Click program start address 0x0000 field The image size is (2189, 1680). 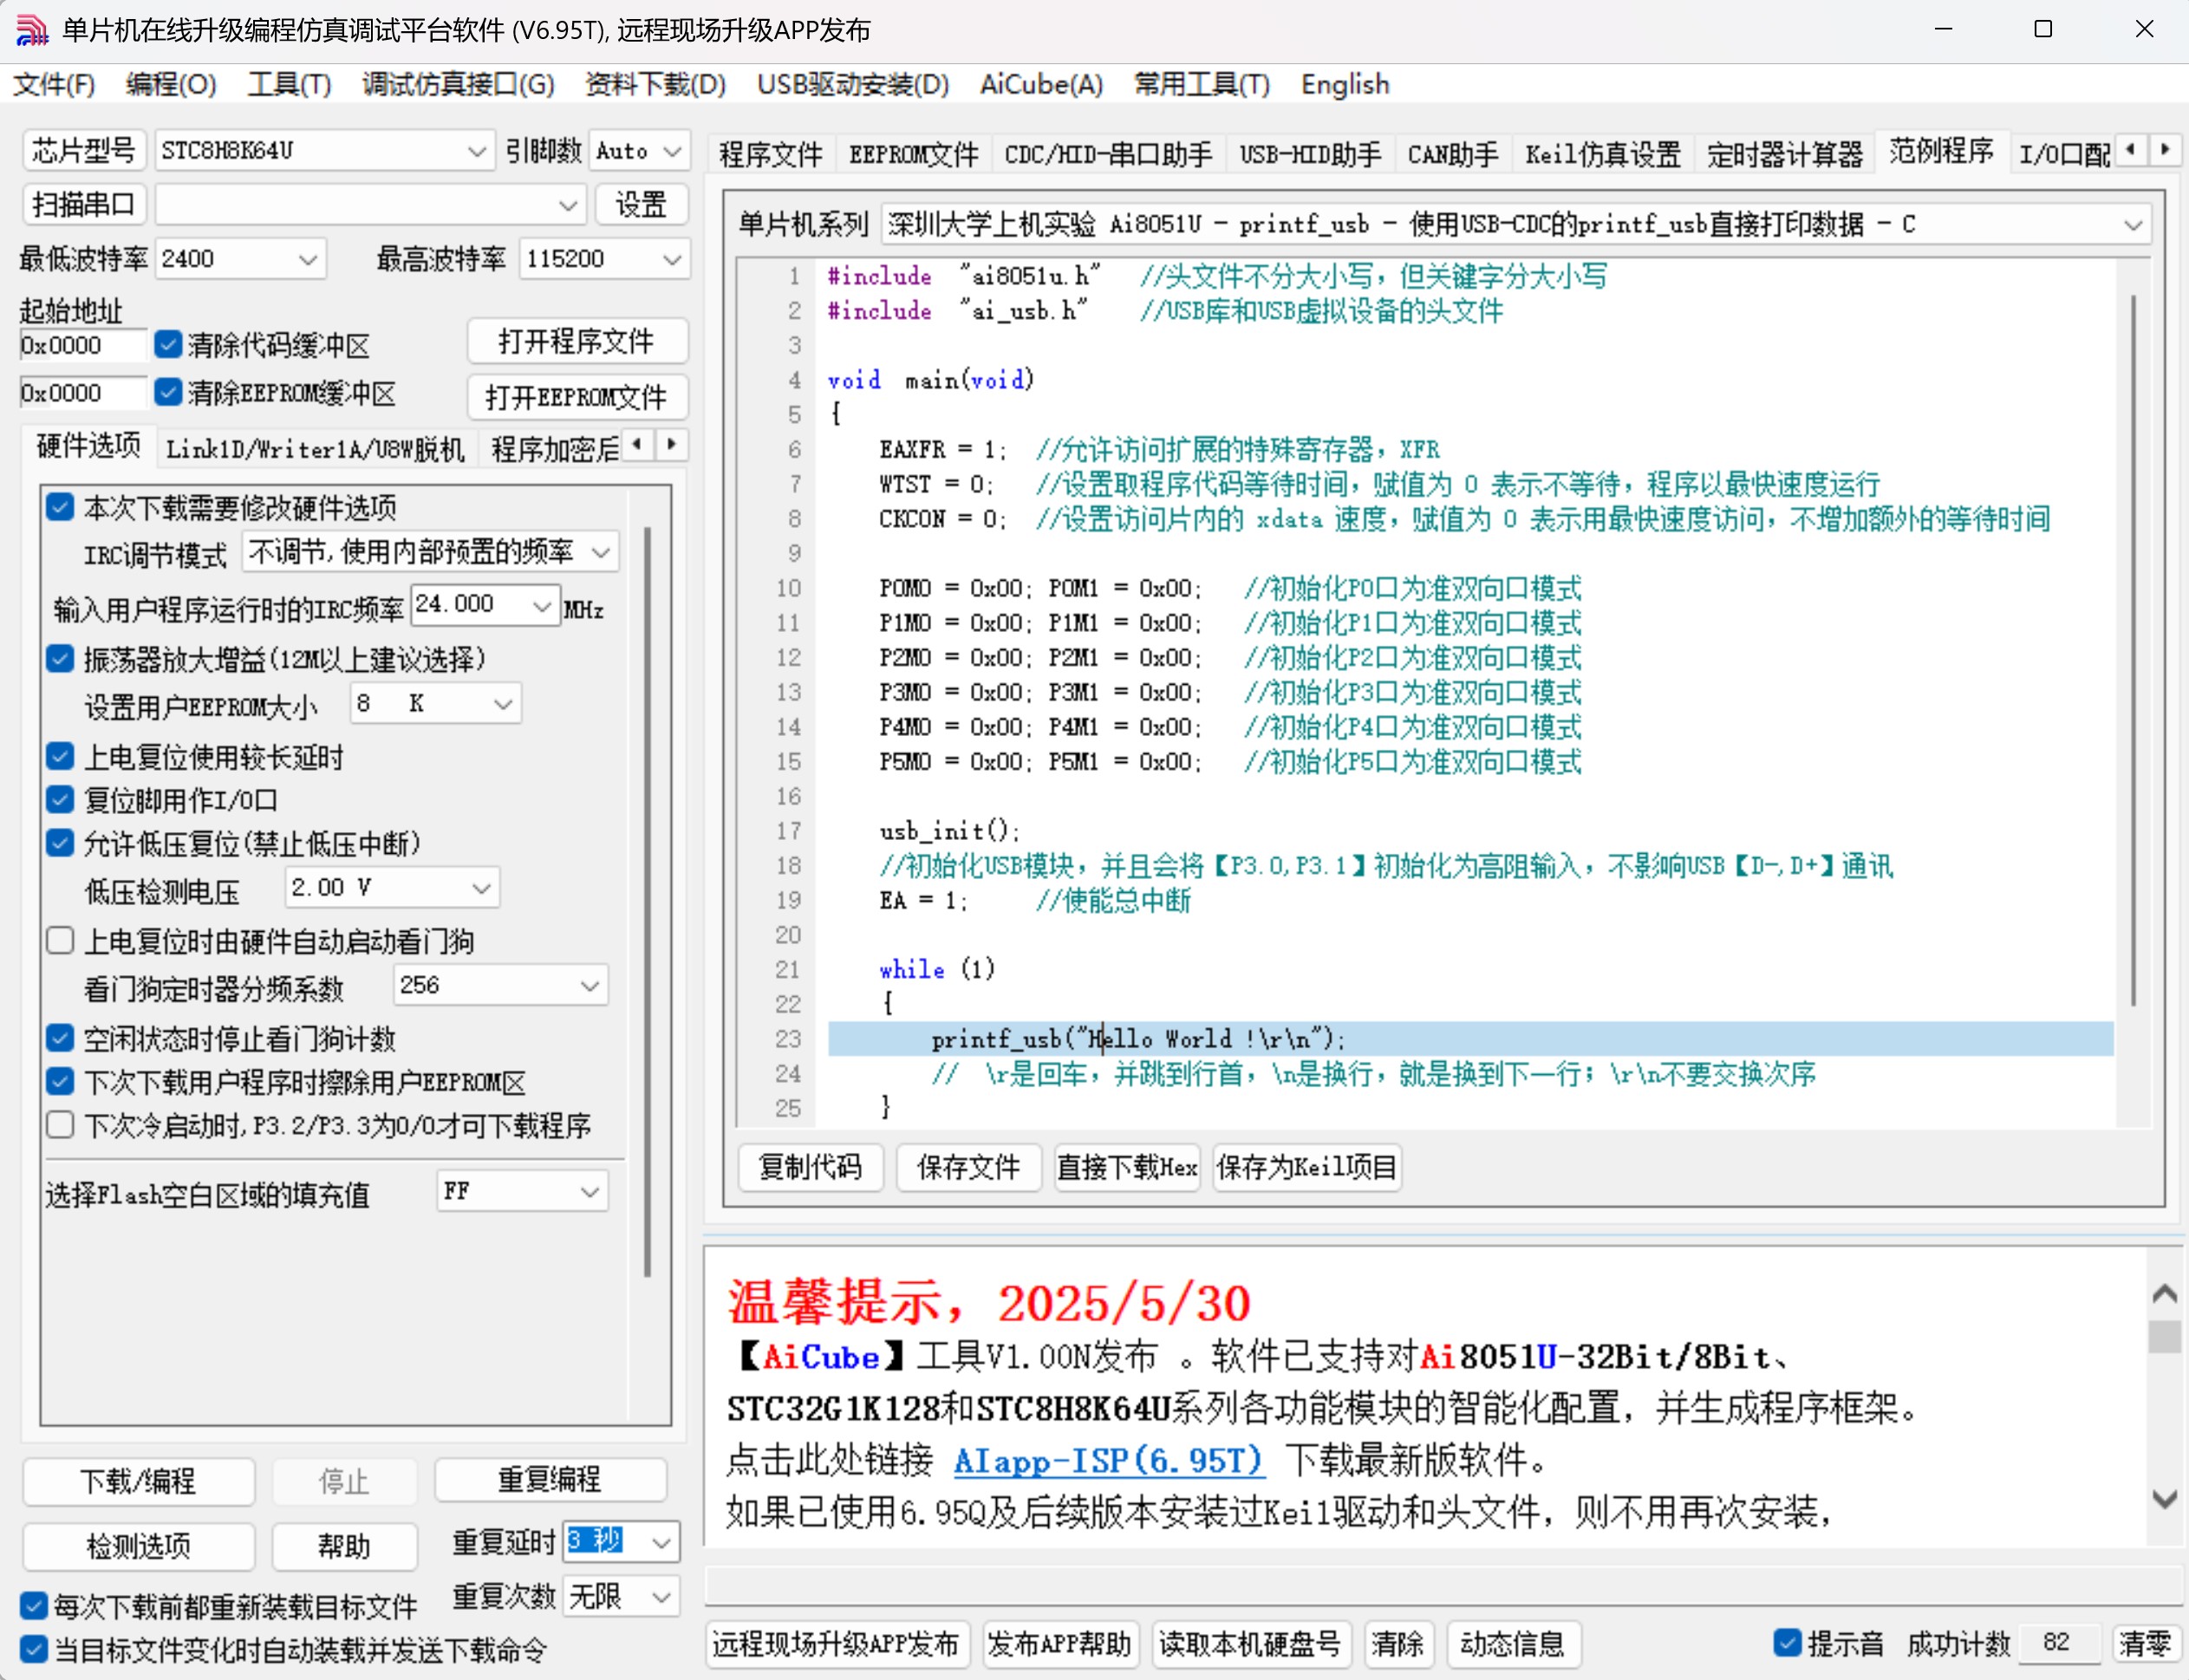pyautogui.click(x=82, y=346)
